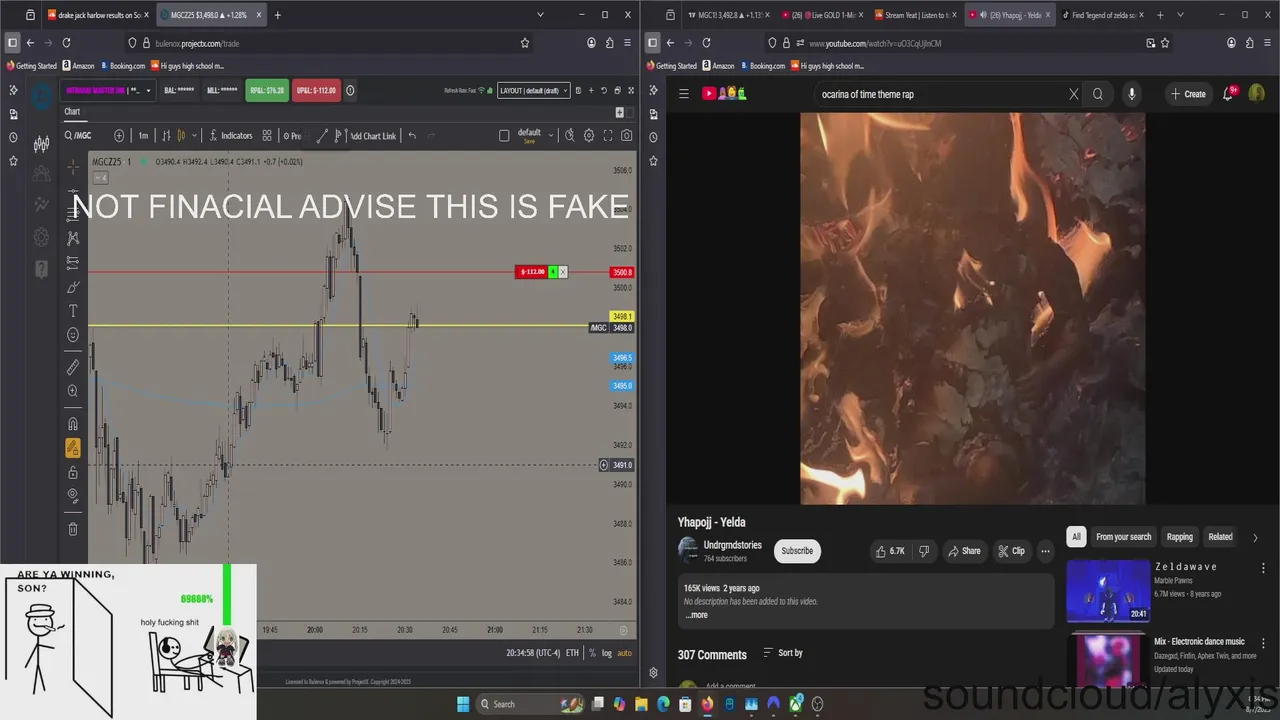The image size is (1280, 720).
Task: Open the chart layout grid icon
Action: [265, 135]
